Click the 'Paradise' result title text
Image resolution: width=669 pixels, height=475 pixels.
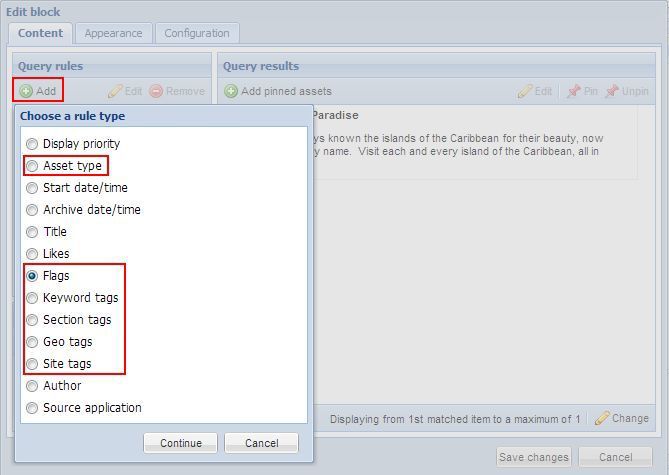click(x=335, y=115)
